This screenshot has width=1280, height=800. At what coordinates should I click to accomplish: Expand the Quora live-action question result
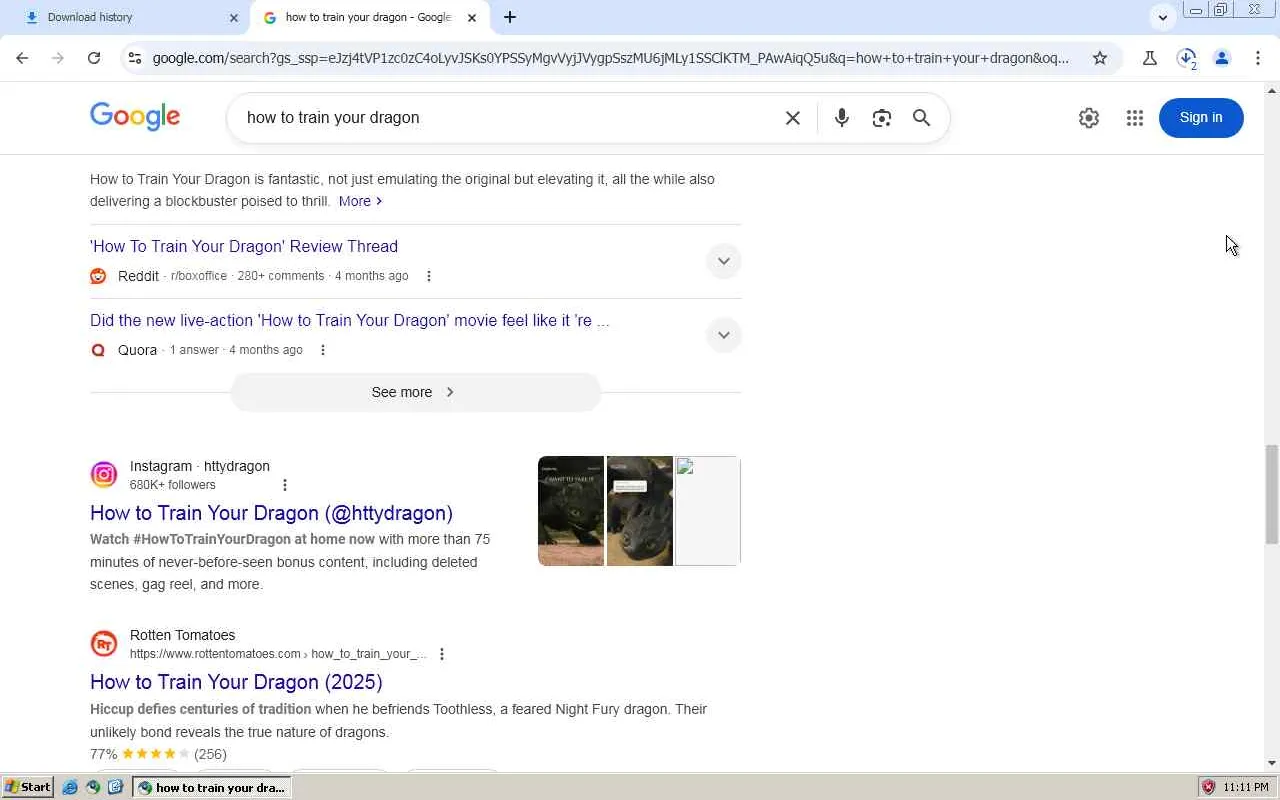[x=724, y=335]
